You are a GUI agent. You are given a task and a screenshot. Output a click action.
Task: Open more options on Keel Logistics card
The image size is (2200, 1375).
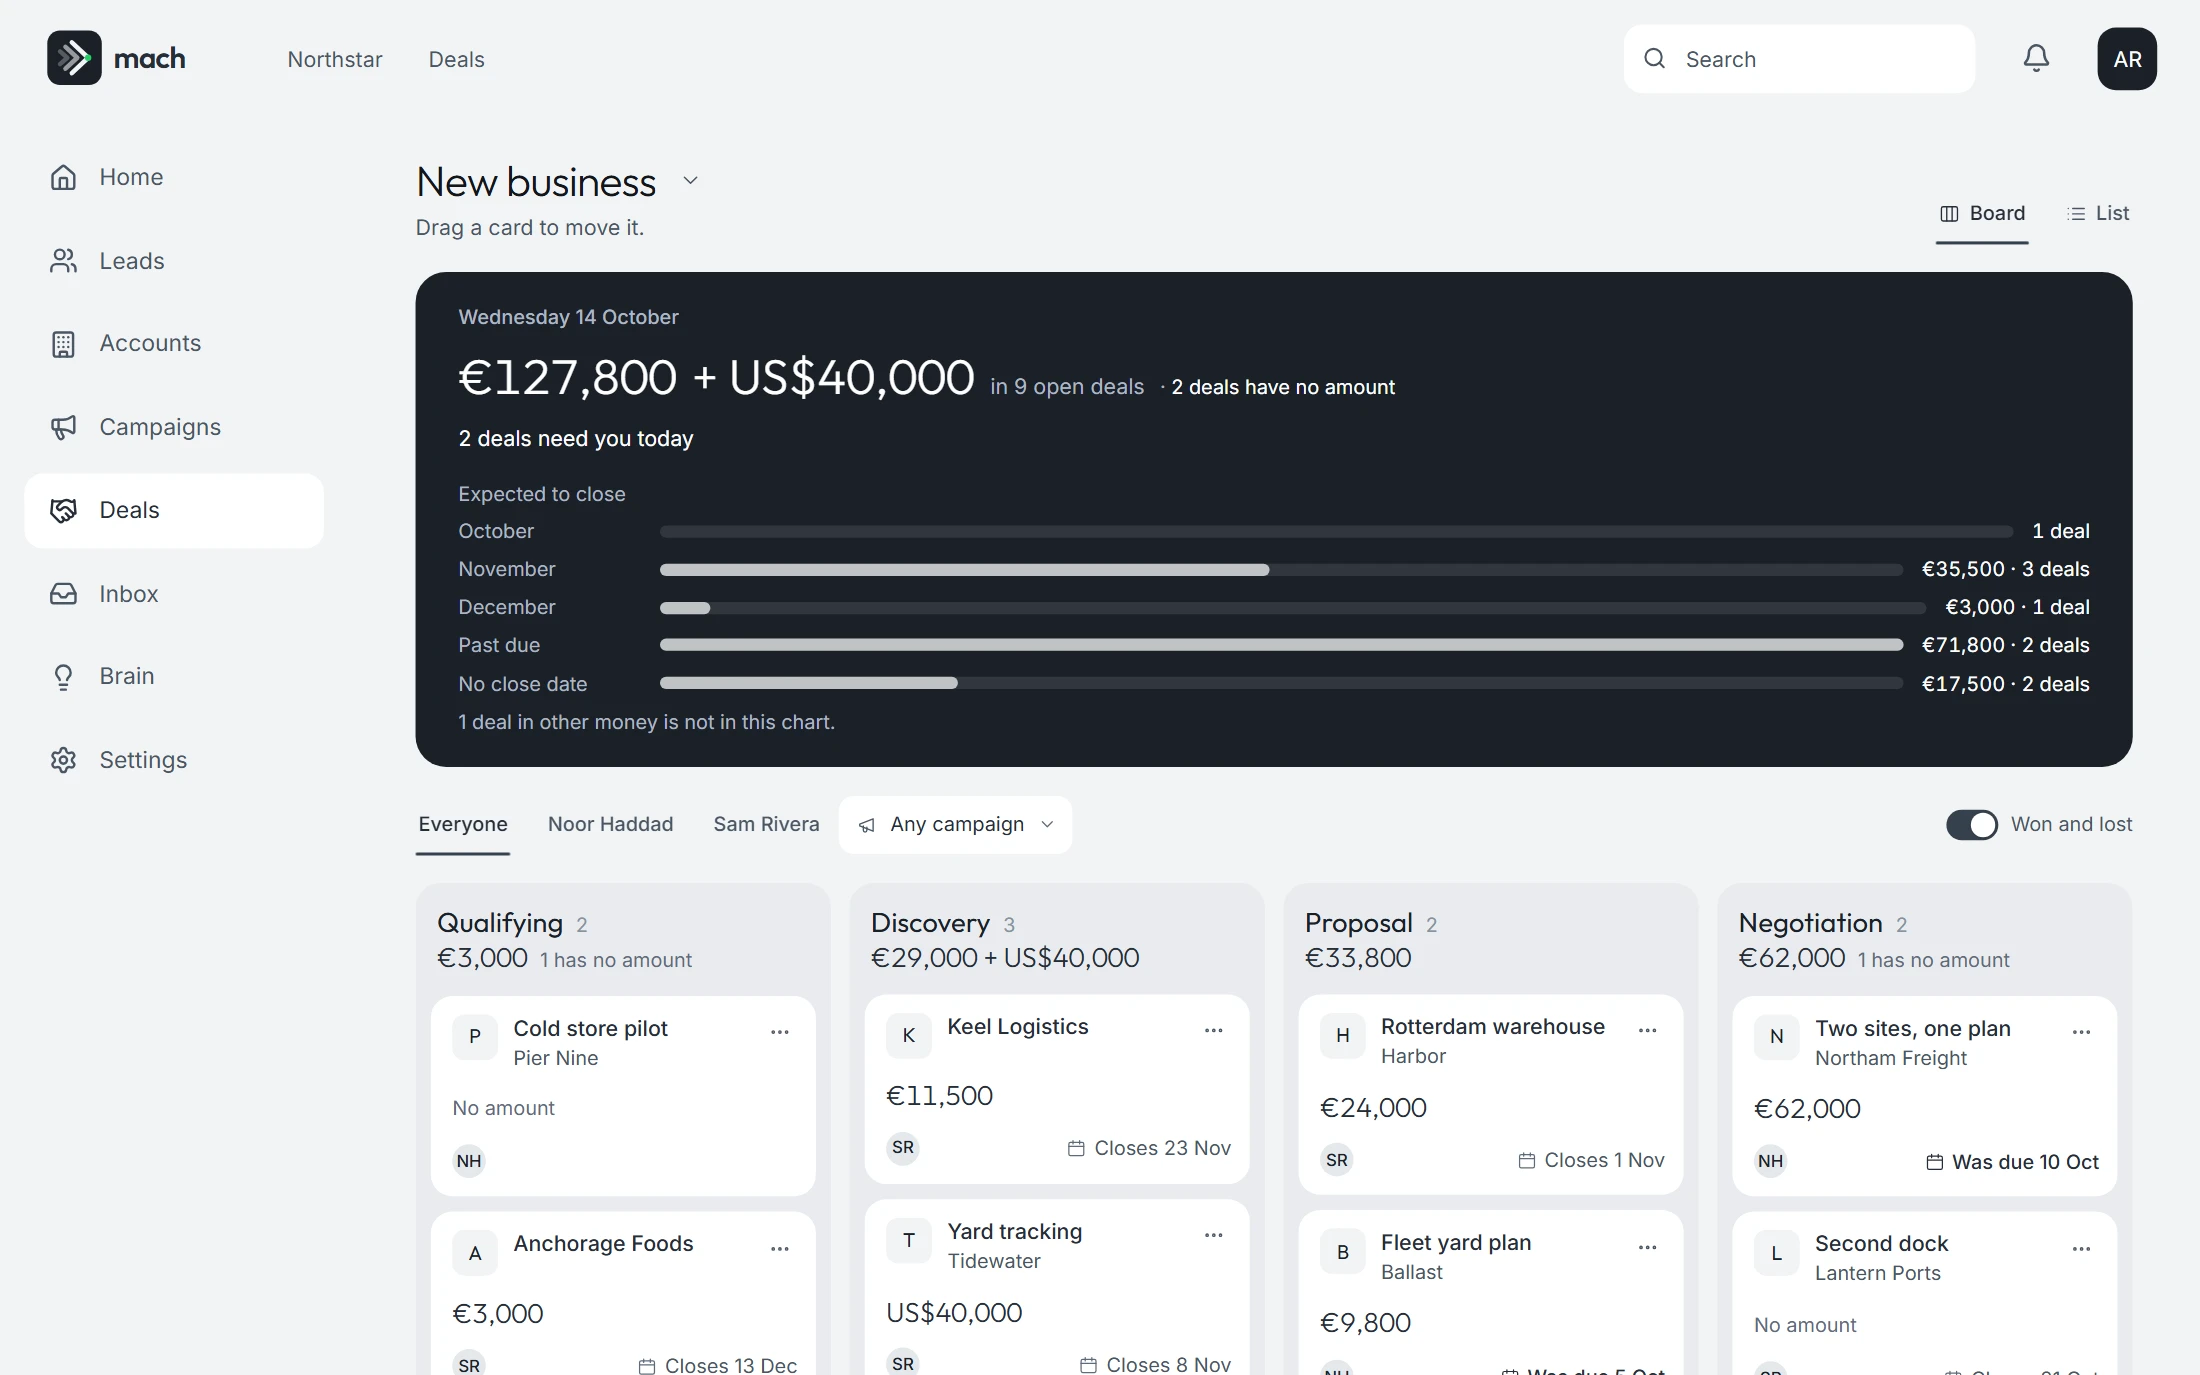(x=1214, y=1030)
